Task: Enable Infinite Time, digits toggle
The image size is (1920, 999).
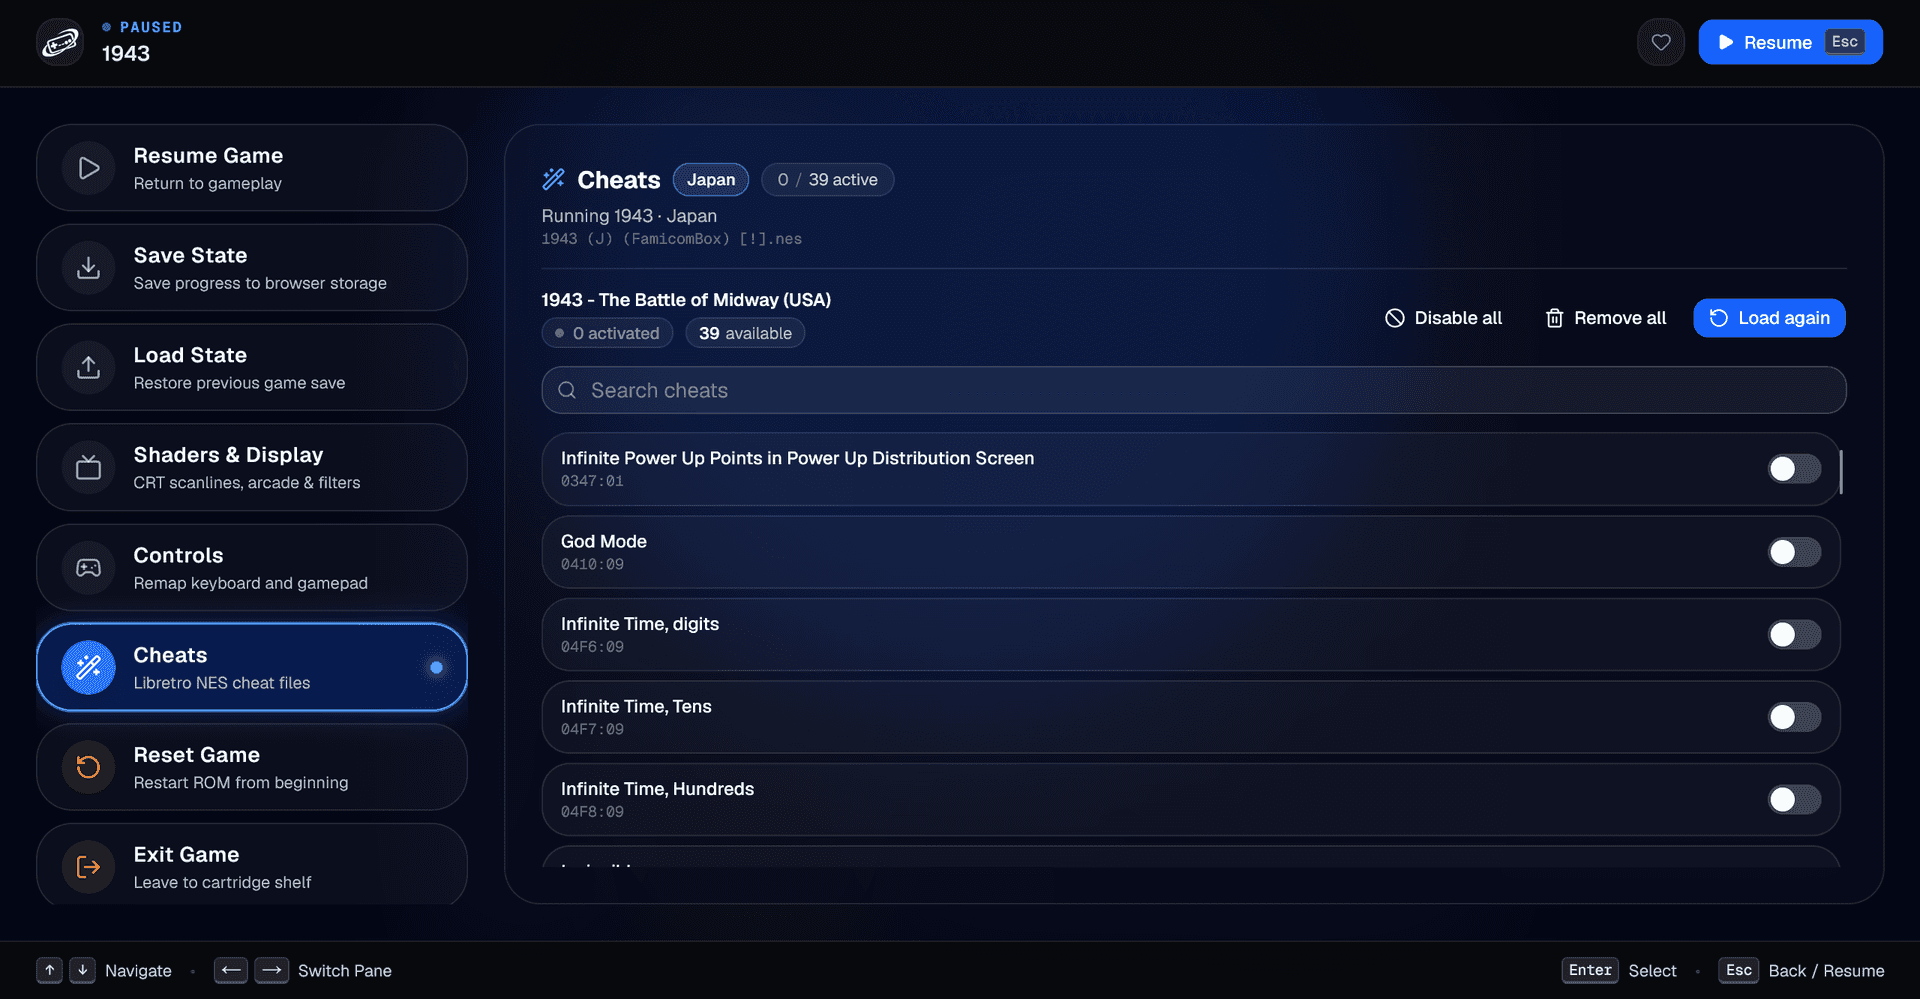Action: coord(1794,634)
